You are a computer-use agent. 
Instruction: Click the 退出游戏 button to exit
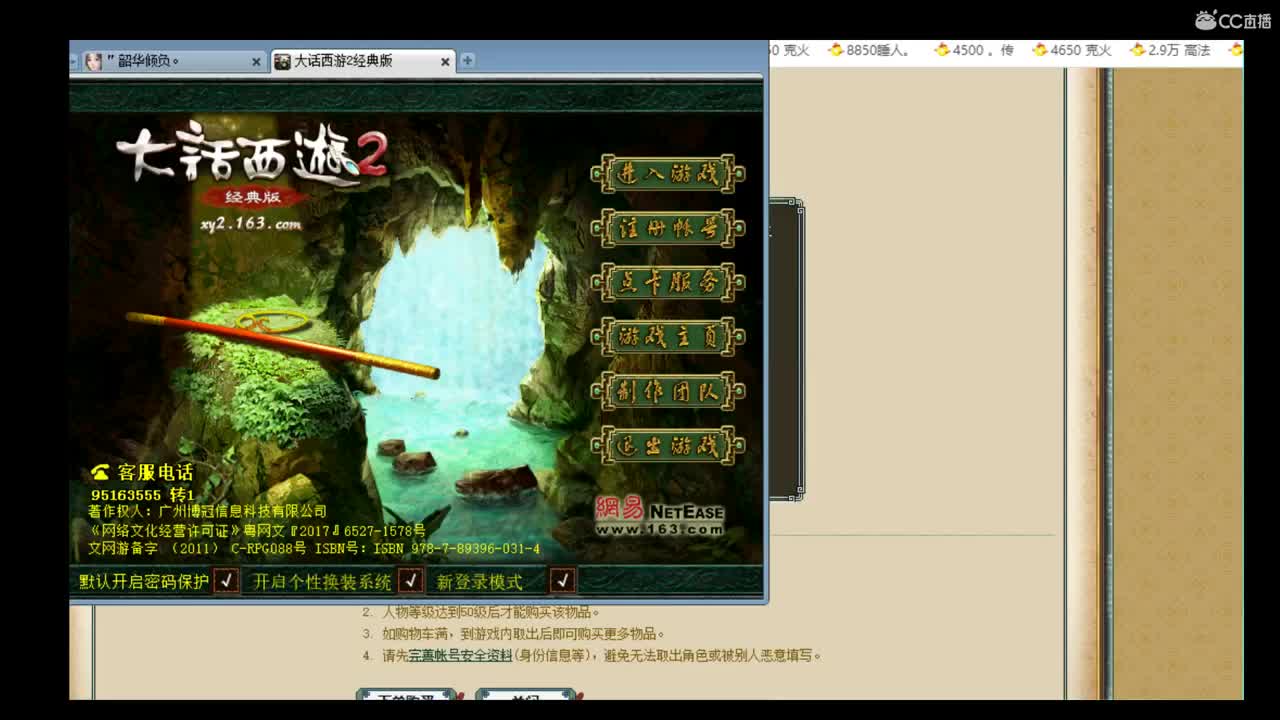tap(668, 445)
